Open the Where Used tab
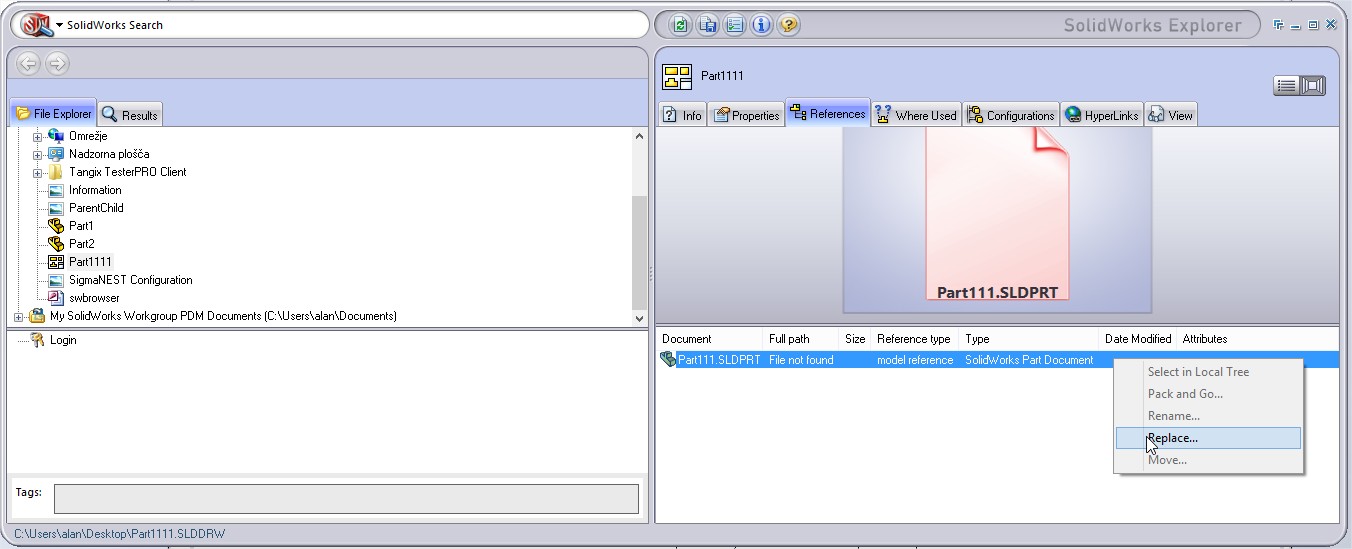 (916, 115)
